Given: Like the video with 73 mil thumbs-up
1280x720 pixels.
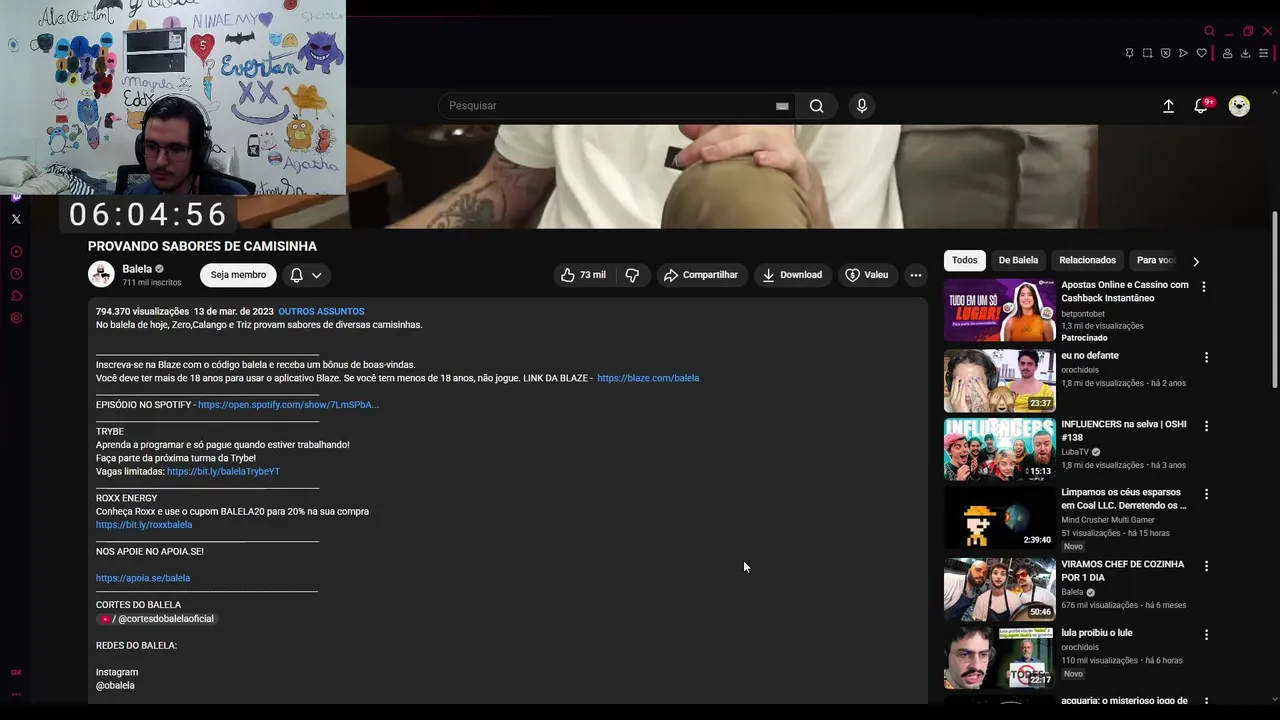Looking at the screenshot, I should tap(583, 275).
